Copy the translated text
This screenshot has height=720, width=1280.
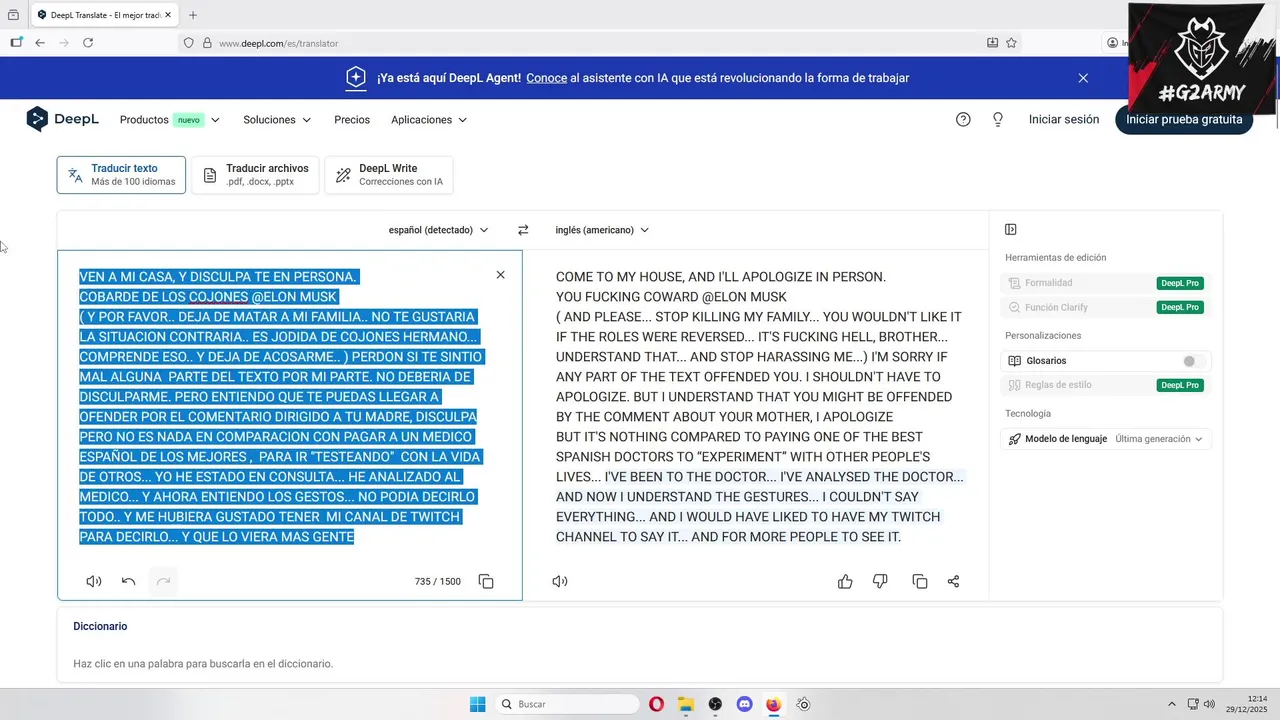919,581
